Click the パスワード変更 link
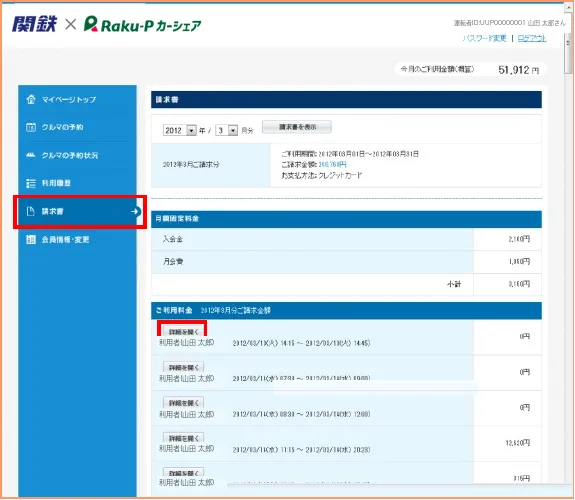 pos(484,38)
